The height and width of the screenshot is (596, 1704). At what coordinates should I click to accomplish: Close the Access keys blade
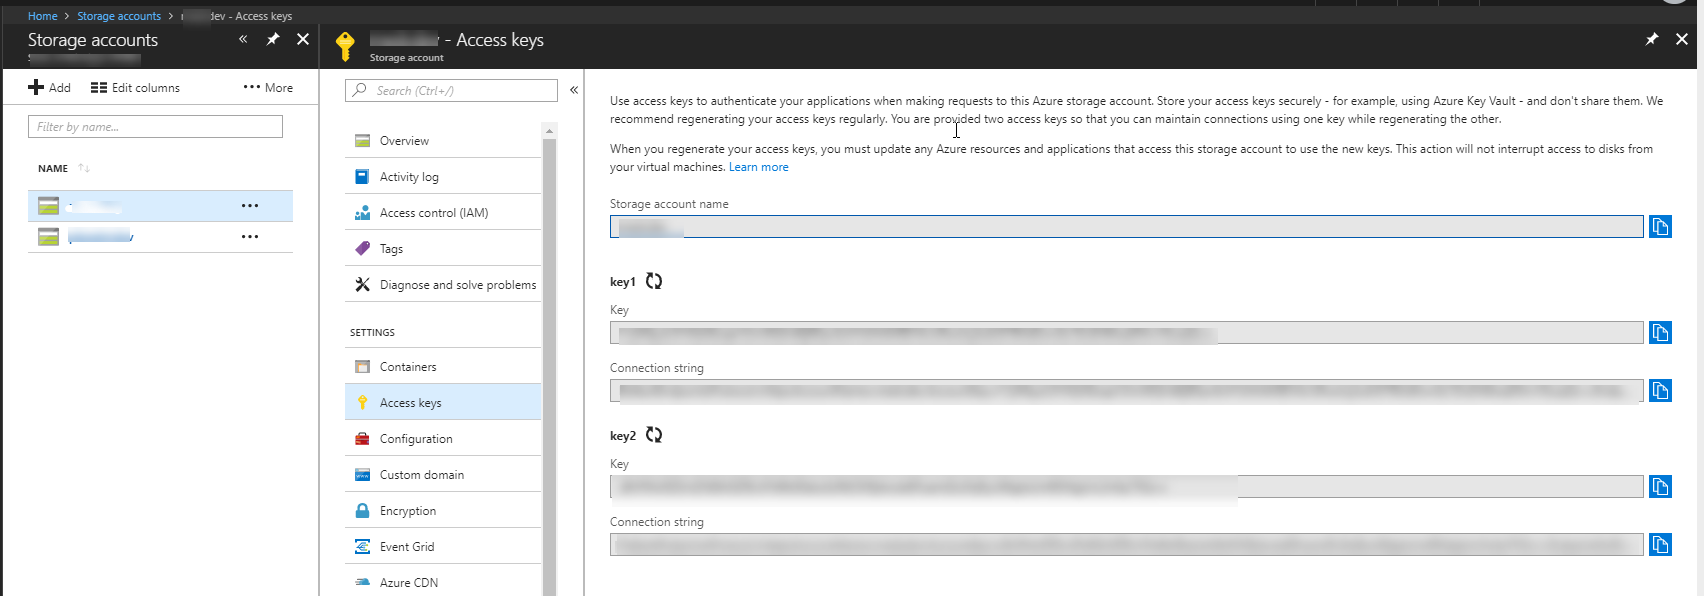pyautogui.click(x=1682, y=39)
